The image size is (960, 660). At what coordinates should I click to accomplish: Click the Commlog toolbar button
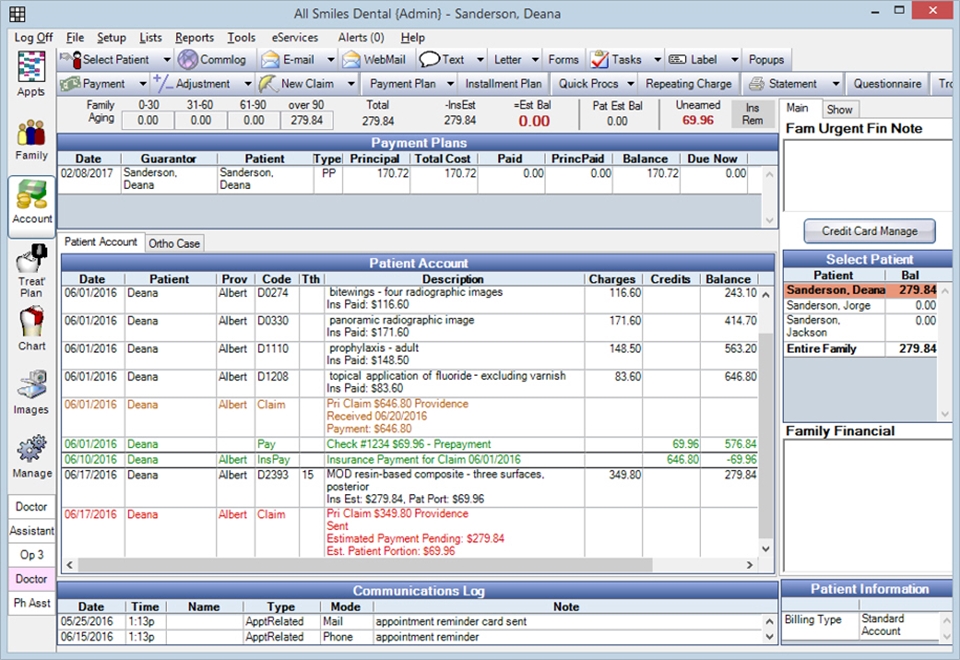pyautogui.click(x=212, y=60)
